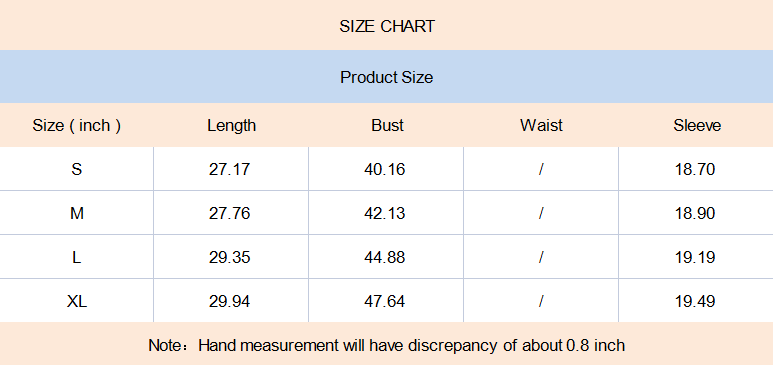Select the XL size row label

pos(76,301)
